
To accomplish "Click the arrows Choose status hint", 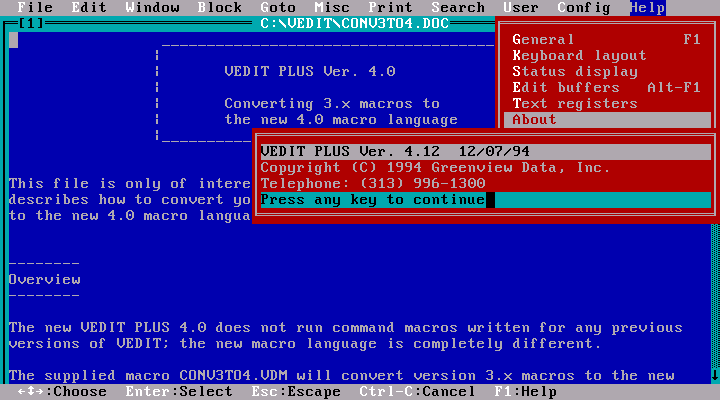I will click(x=62, y=392).
